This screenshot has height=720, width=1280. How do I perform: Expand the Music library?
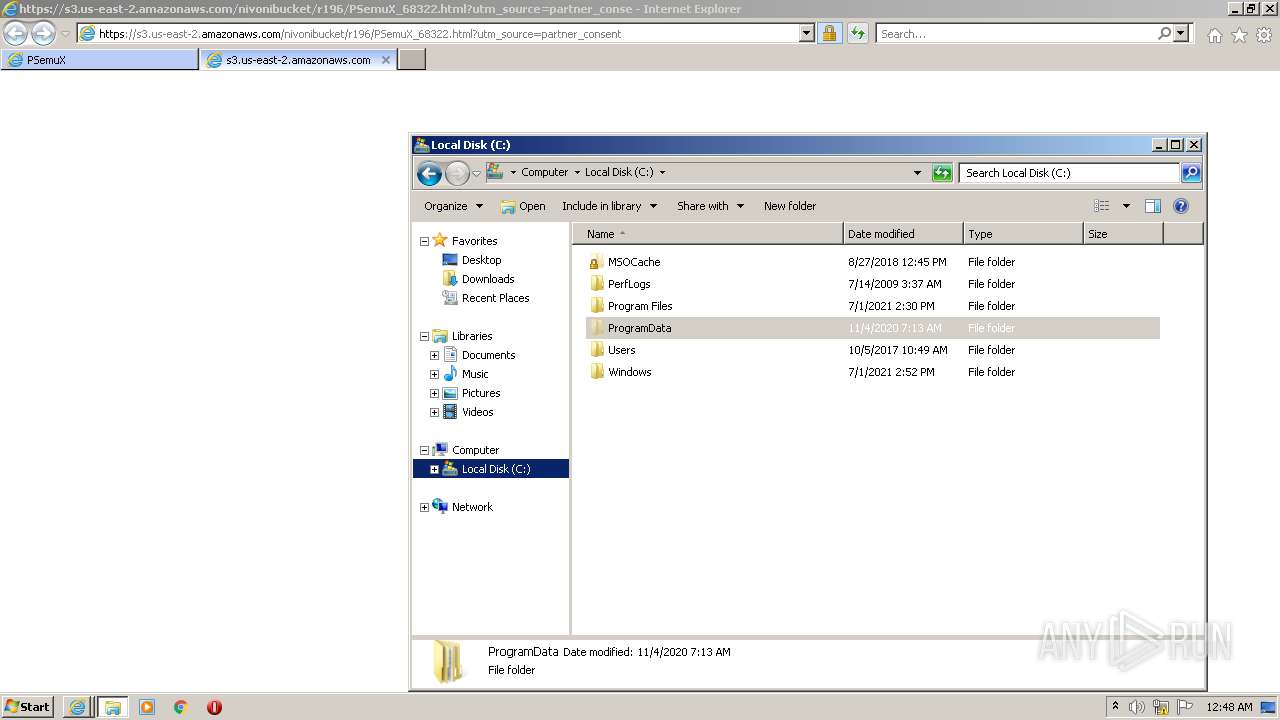[x=434, y=374]
